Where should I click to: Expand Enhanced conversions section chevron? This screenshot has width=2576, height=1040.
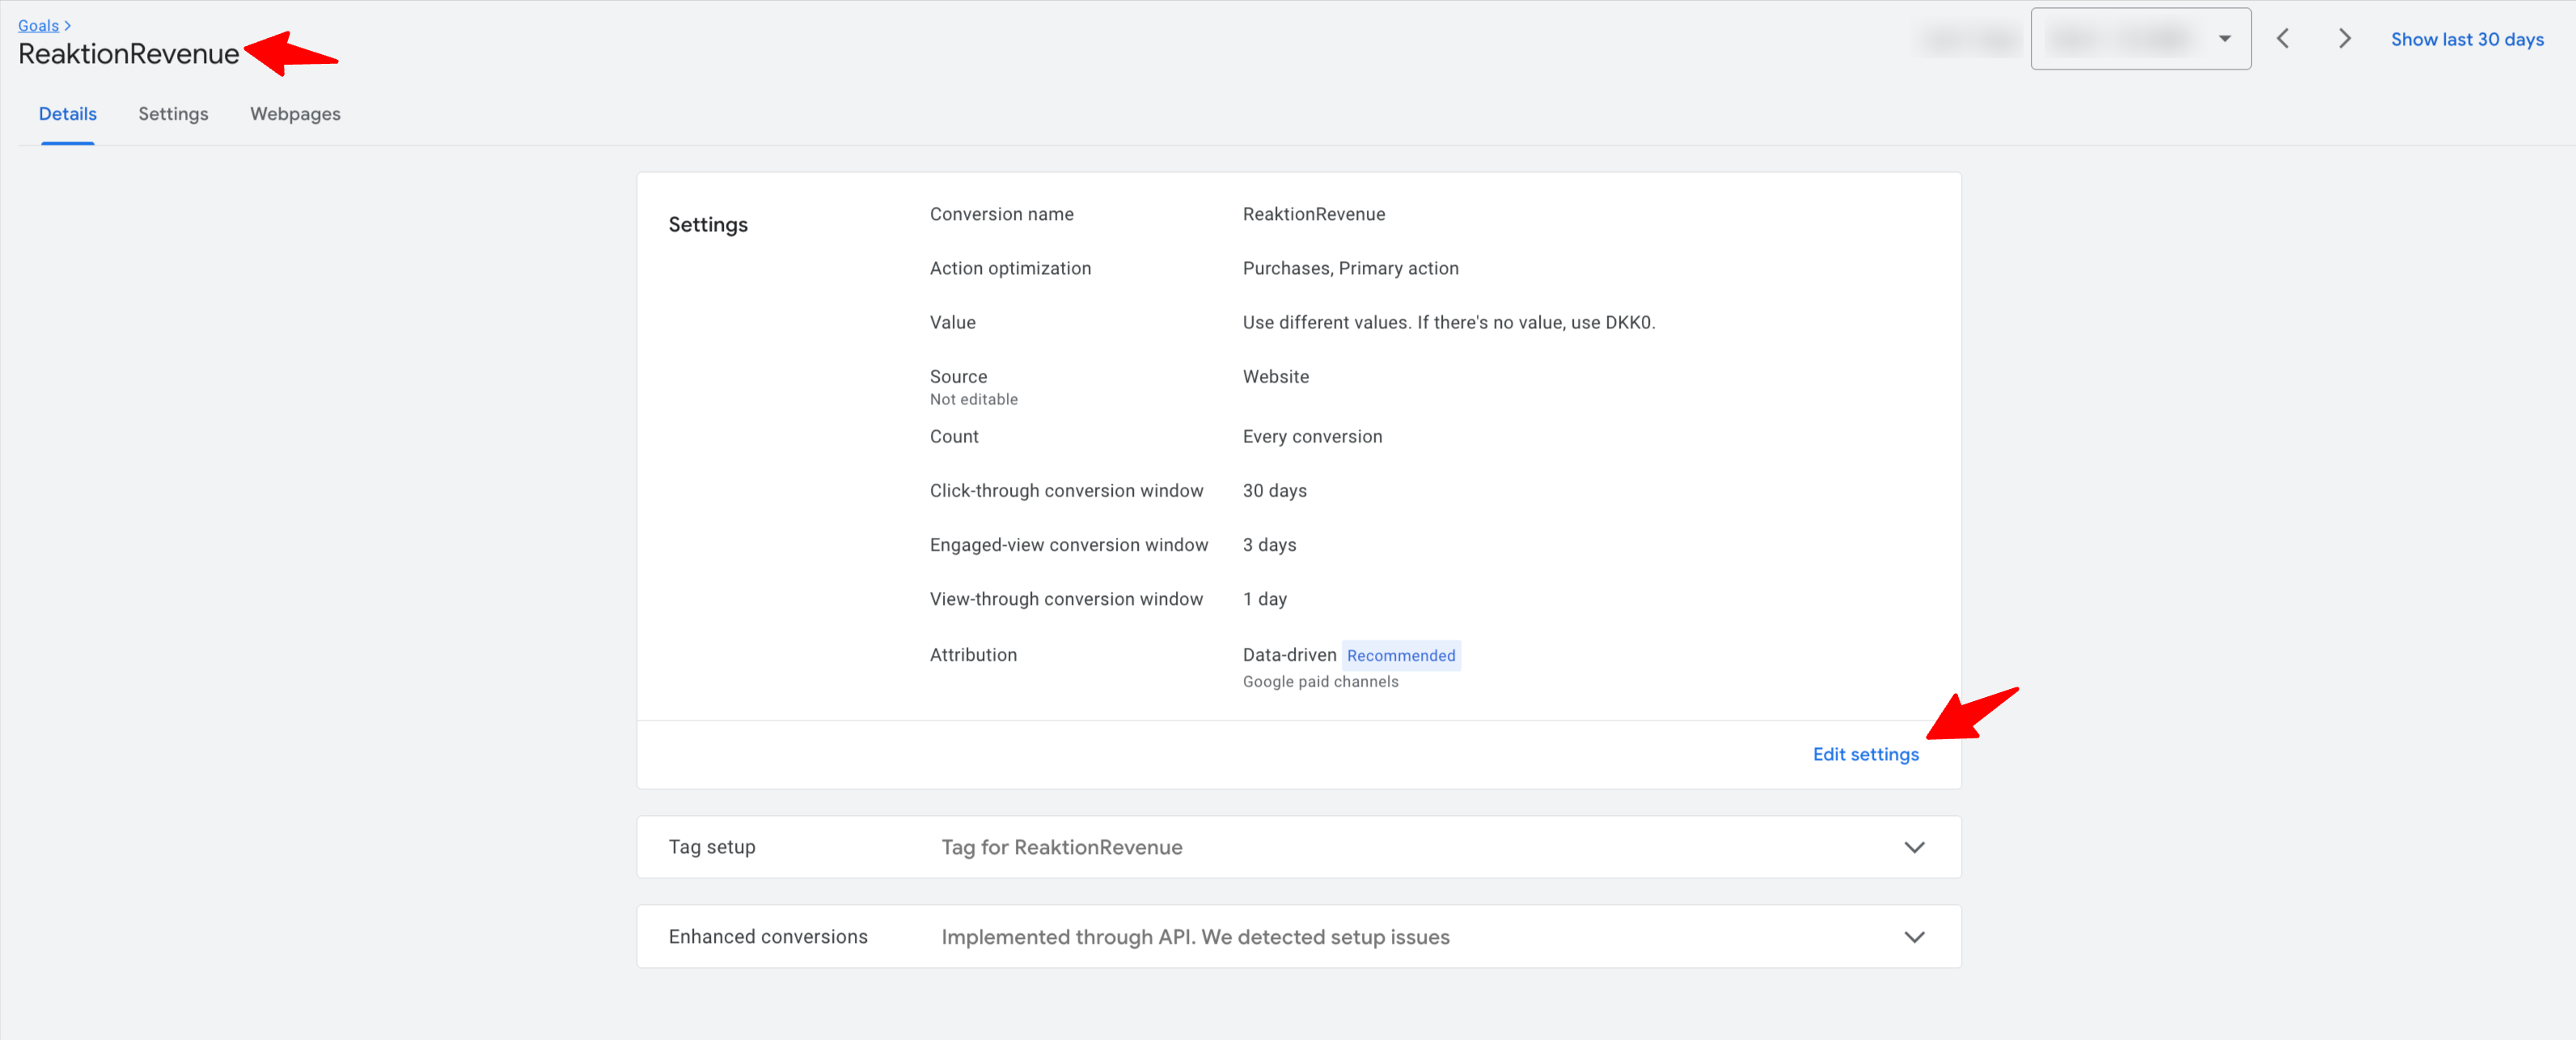1913,937
